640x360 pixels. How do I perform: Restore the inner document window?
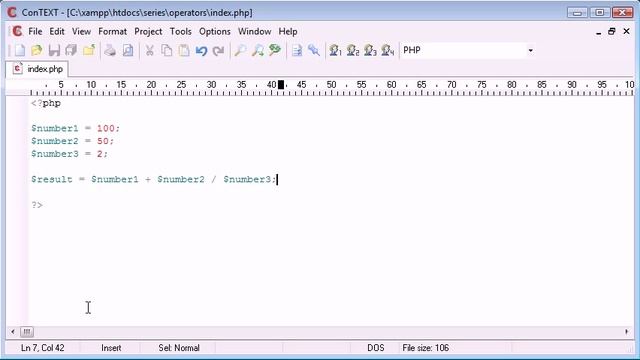[611, 31]
